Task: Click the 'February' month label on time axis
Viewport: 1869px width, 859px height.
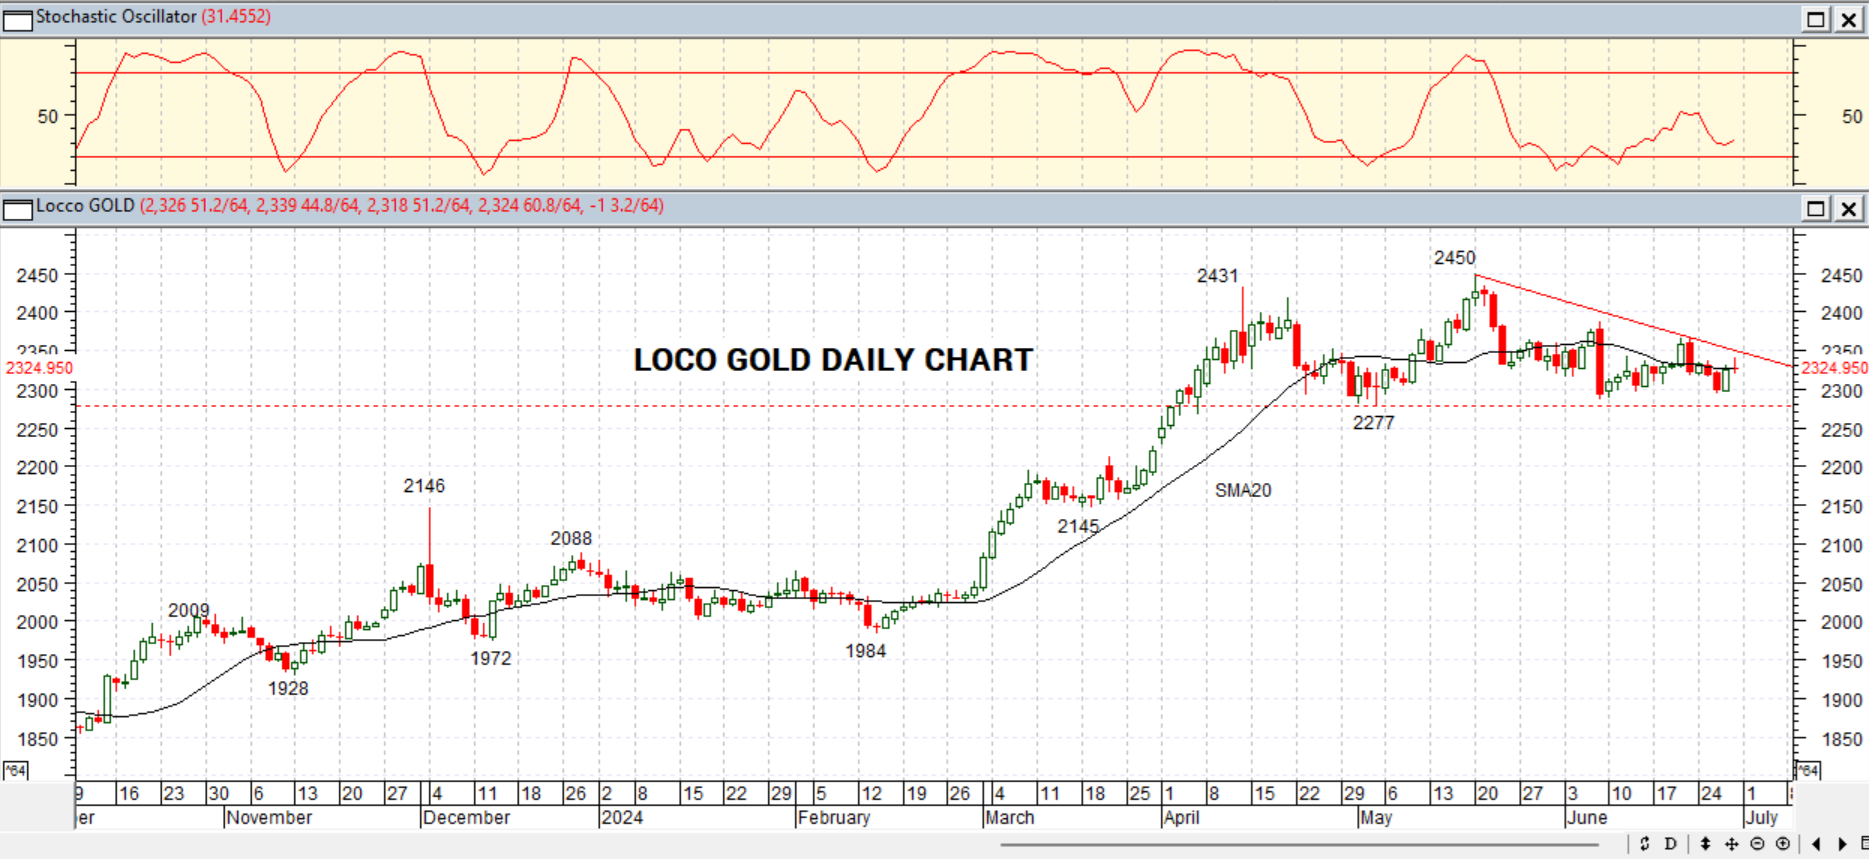Action: [x=834, y=817]
